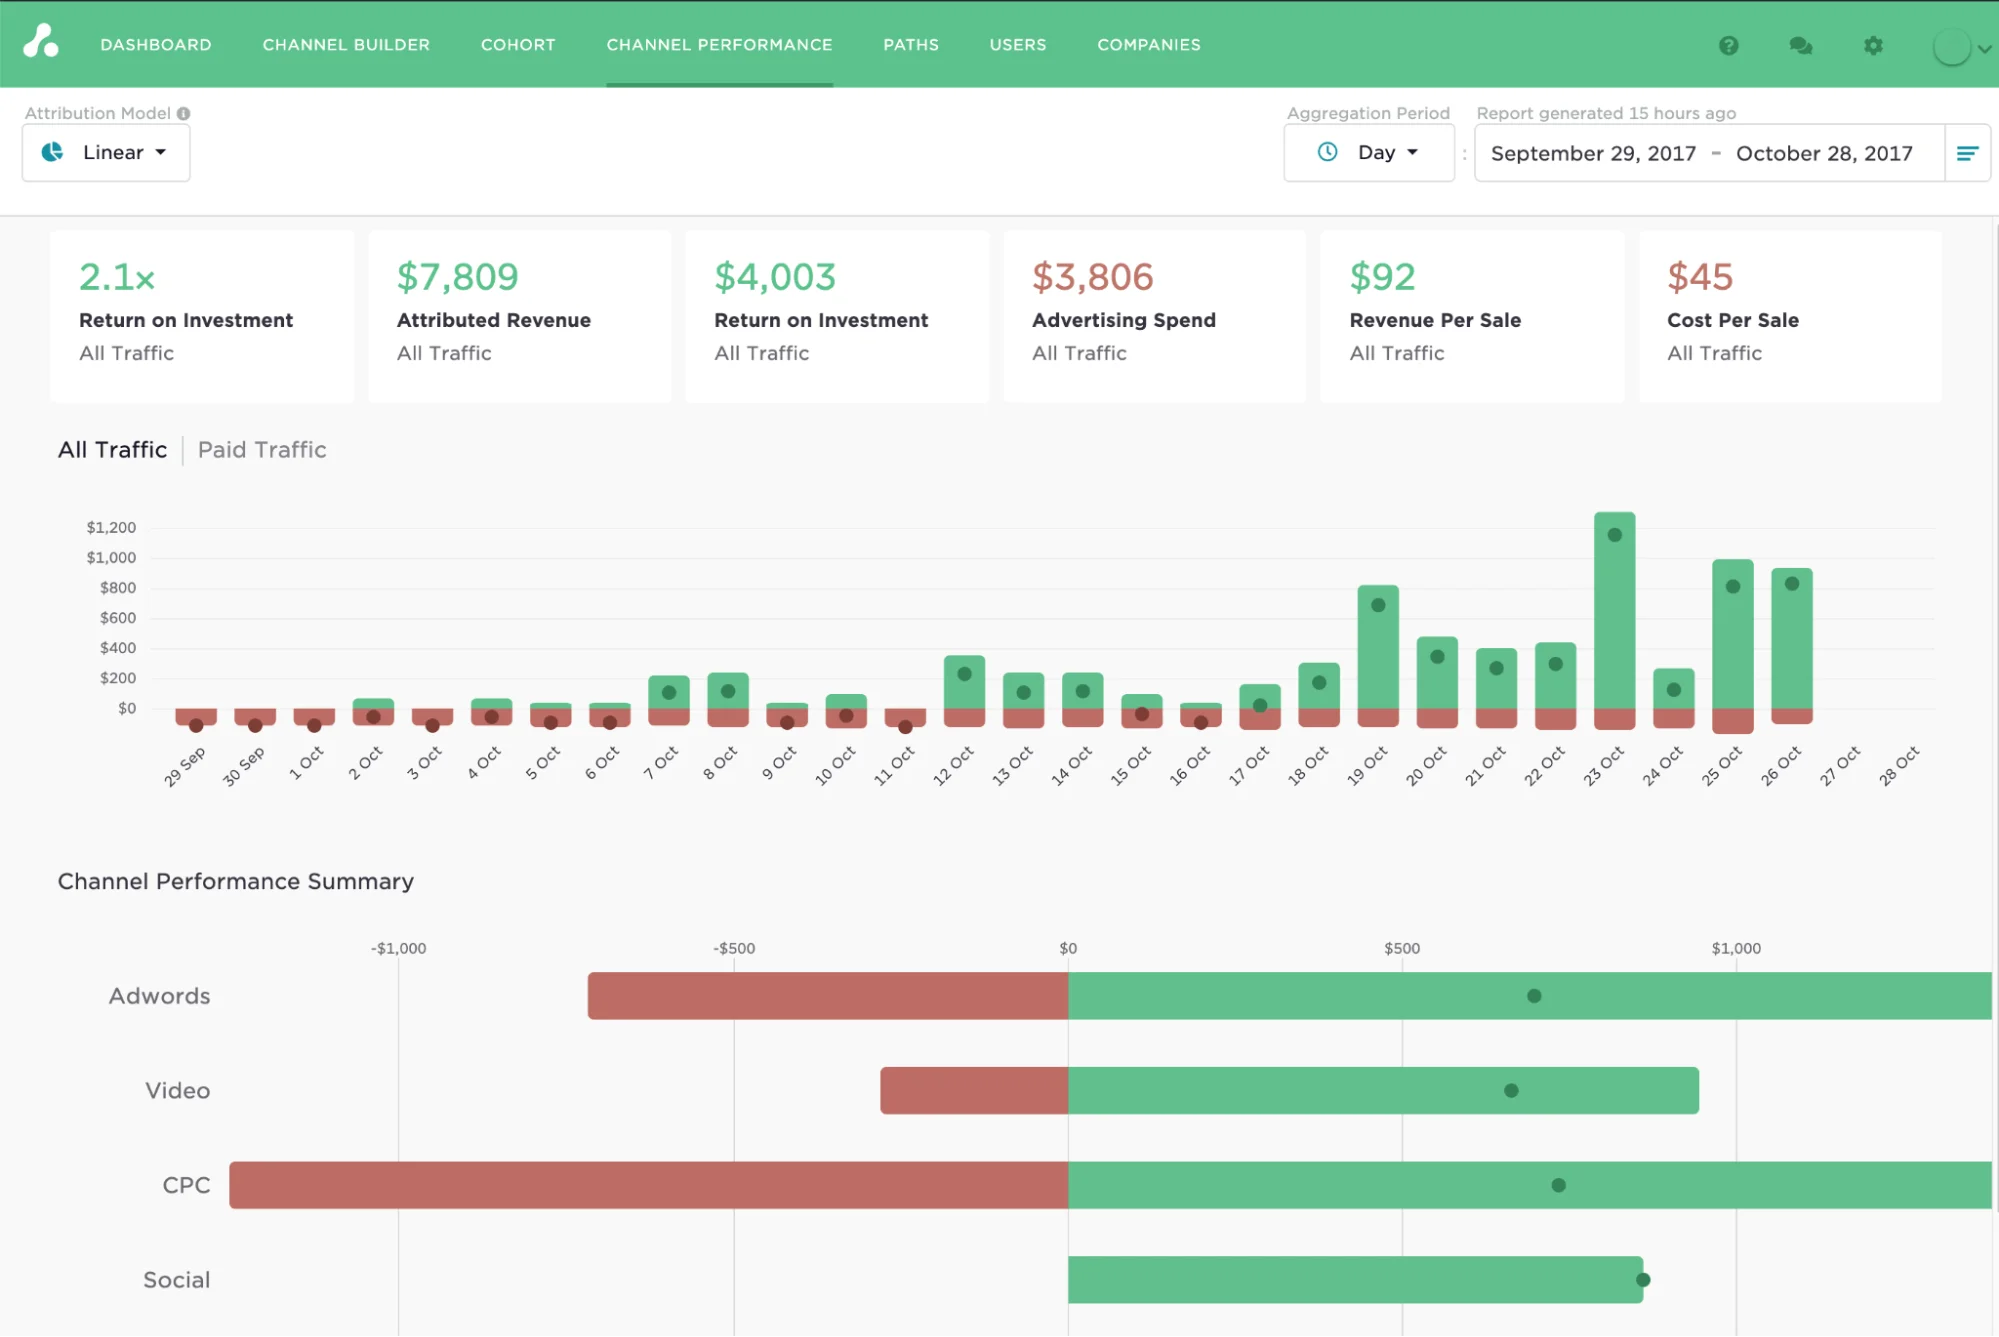Open the chat messages icon

(1801, 45)
